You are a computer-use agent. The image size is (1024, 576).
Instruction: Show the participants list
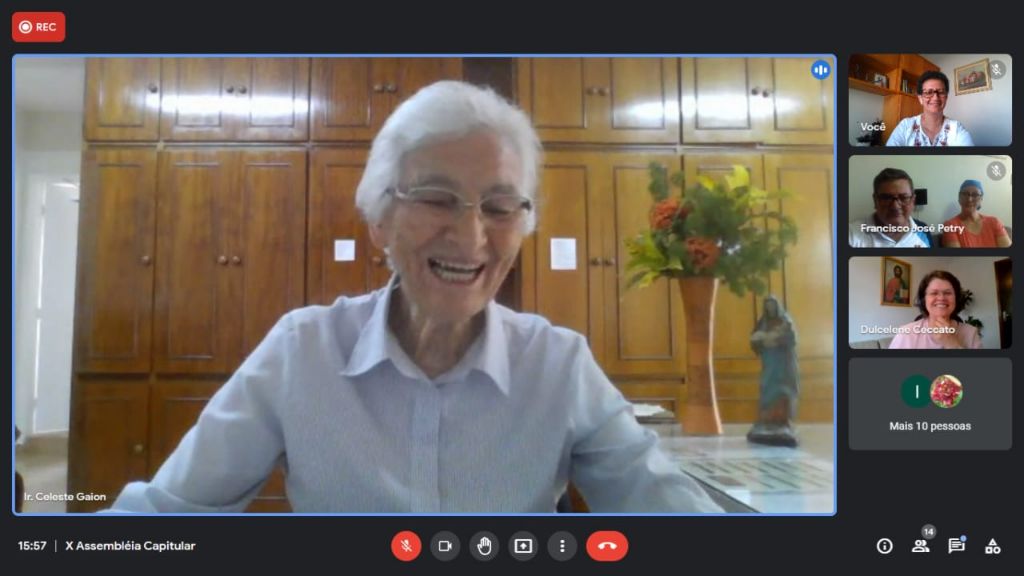tap(920, 545)
